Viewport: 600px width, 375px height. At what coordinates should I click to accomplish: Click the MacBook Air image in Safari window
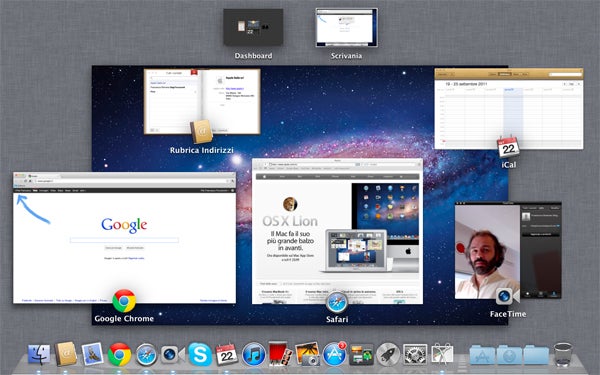tap(357, 251)
